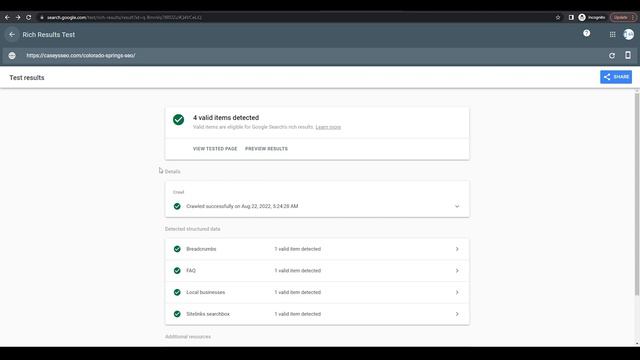Expand the Crawled successfully row chevron
This screenshot has width=640, height=360.
tap(457, 207)
